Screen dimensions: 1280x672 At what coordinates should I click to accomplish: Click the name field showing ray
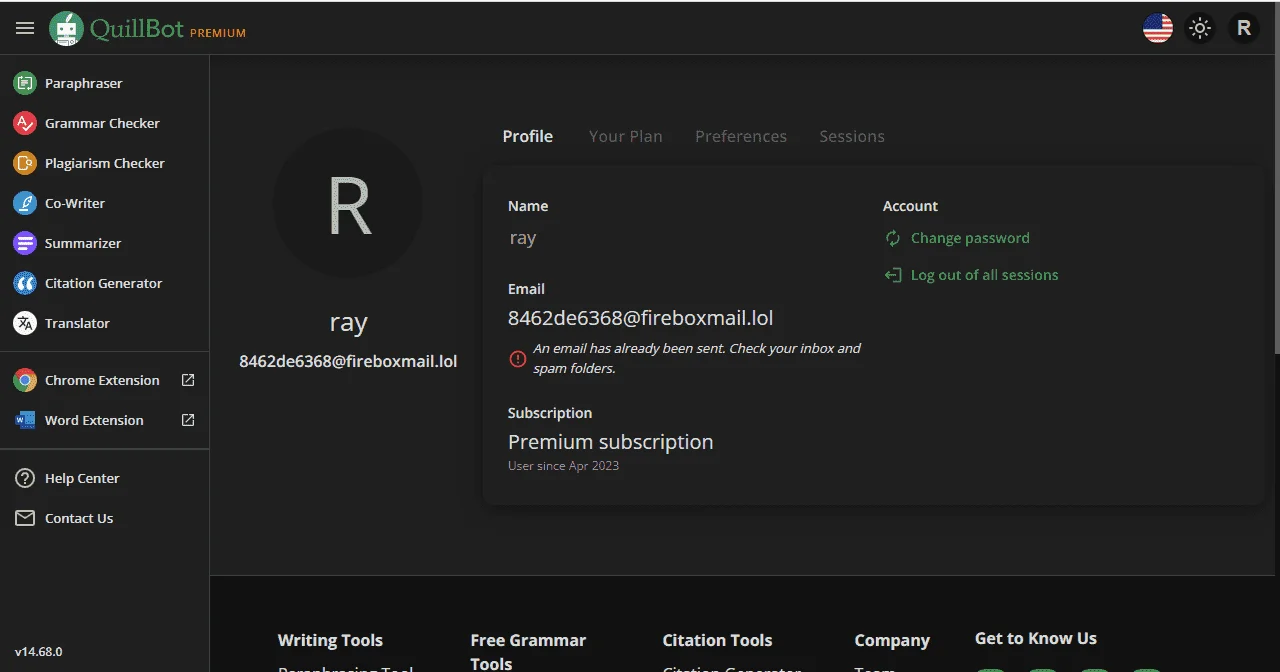[x=523, y=238]
